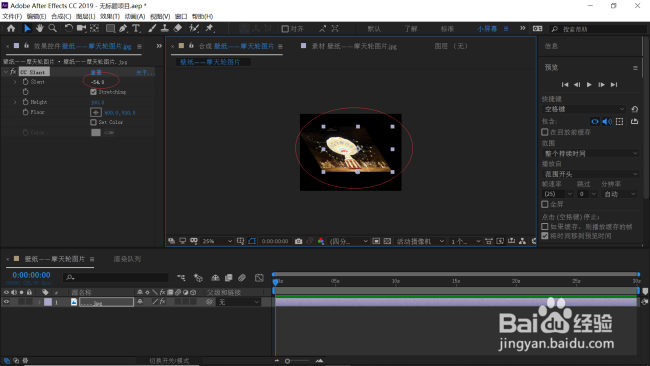Screen dimensions: 650x366
Task: Open the 整个持续时间 range dropdown
Action: [x=590, y=154]
